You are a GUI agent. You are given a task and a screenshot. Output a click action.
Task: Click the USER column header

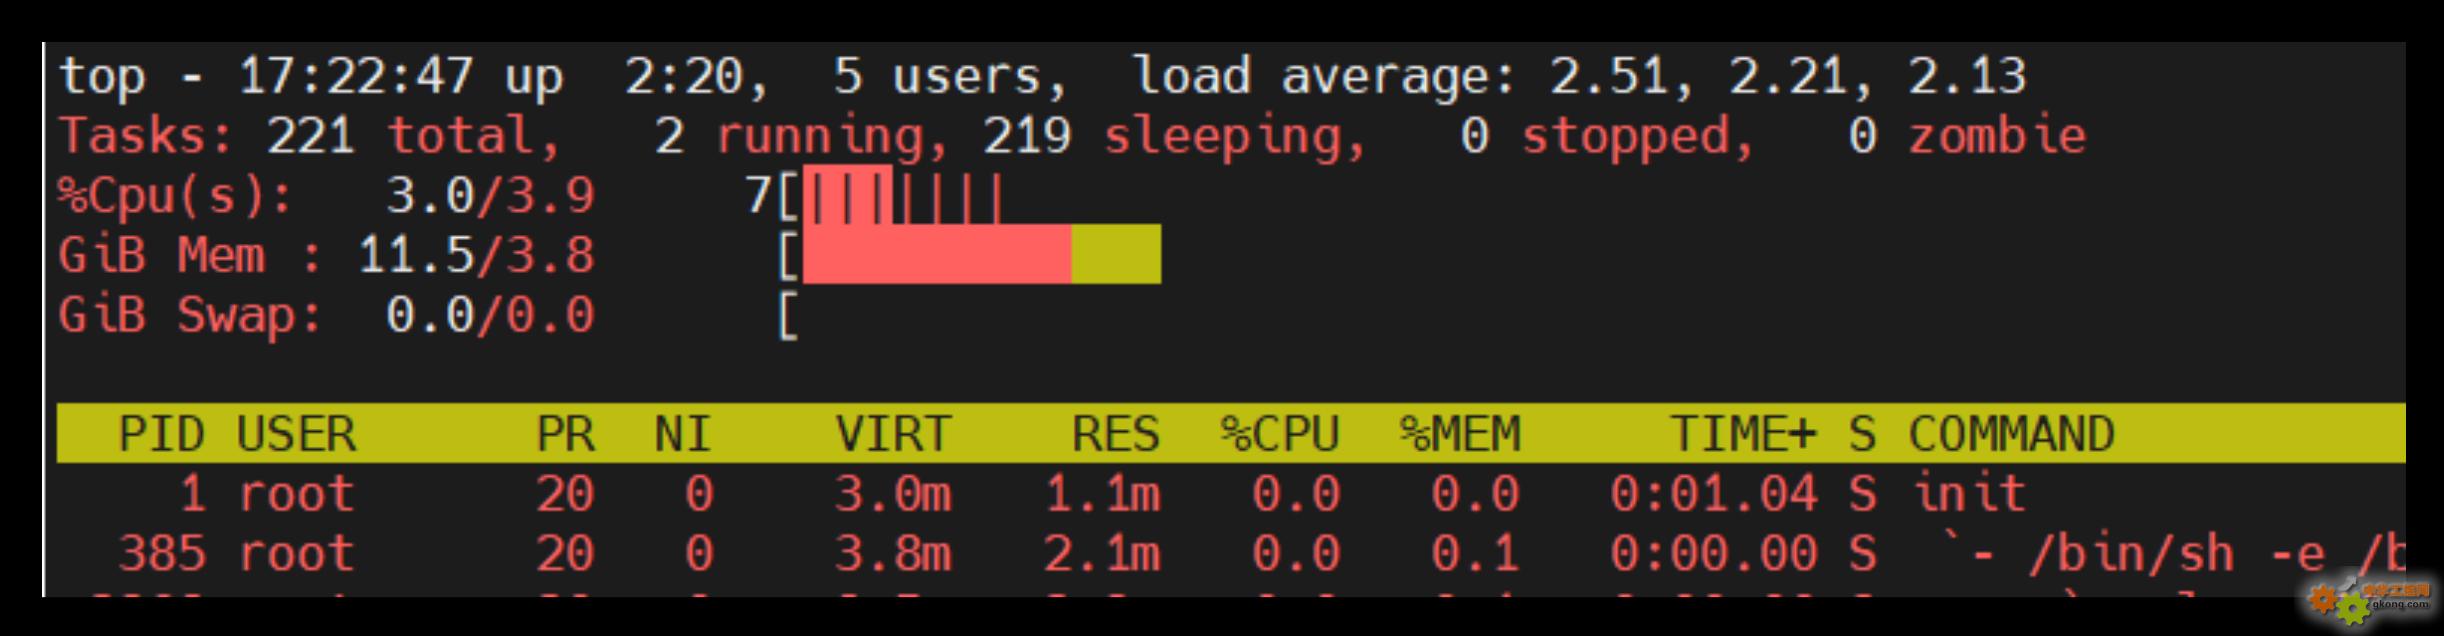[296, 435]
